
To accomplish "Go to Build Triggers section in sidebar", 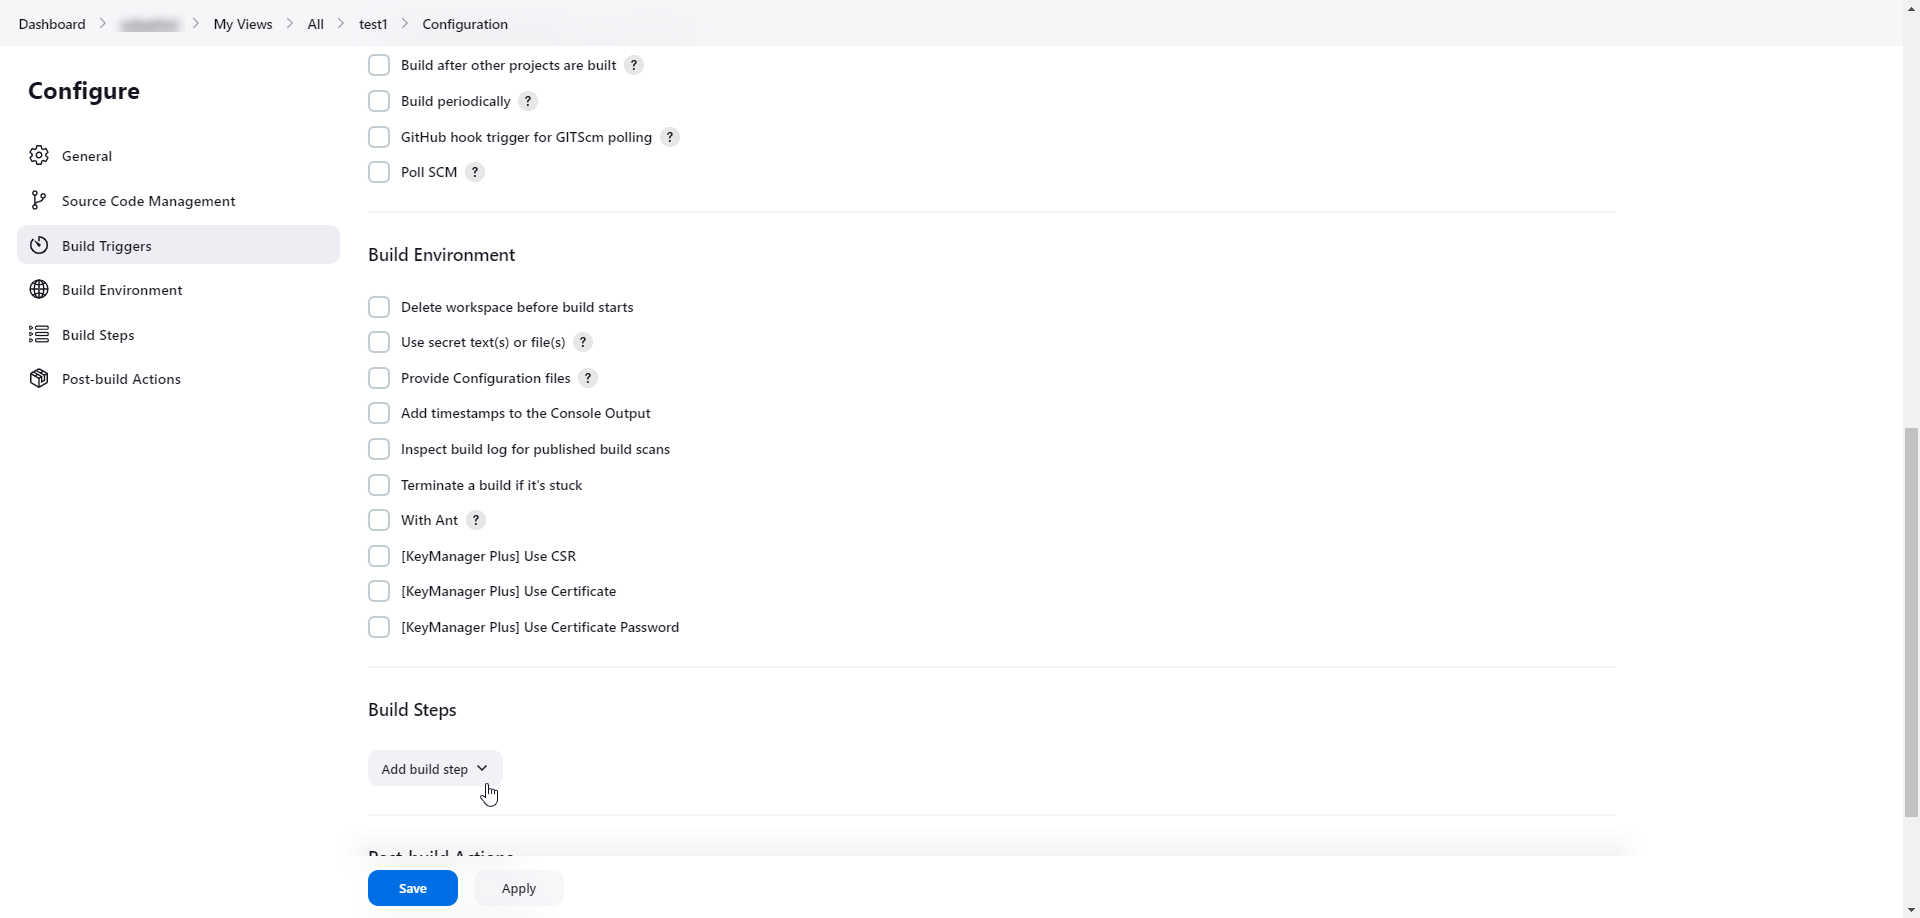I will (107, 246).
